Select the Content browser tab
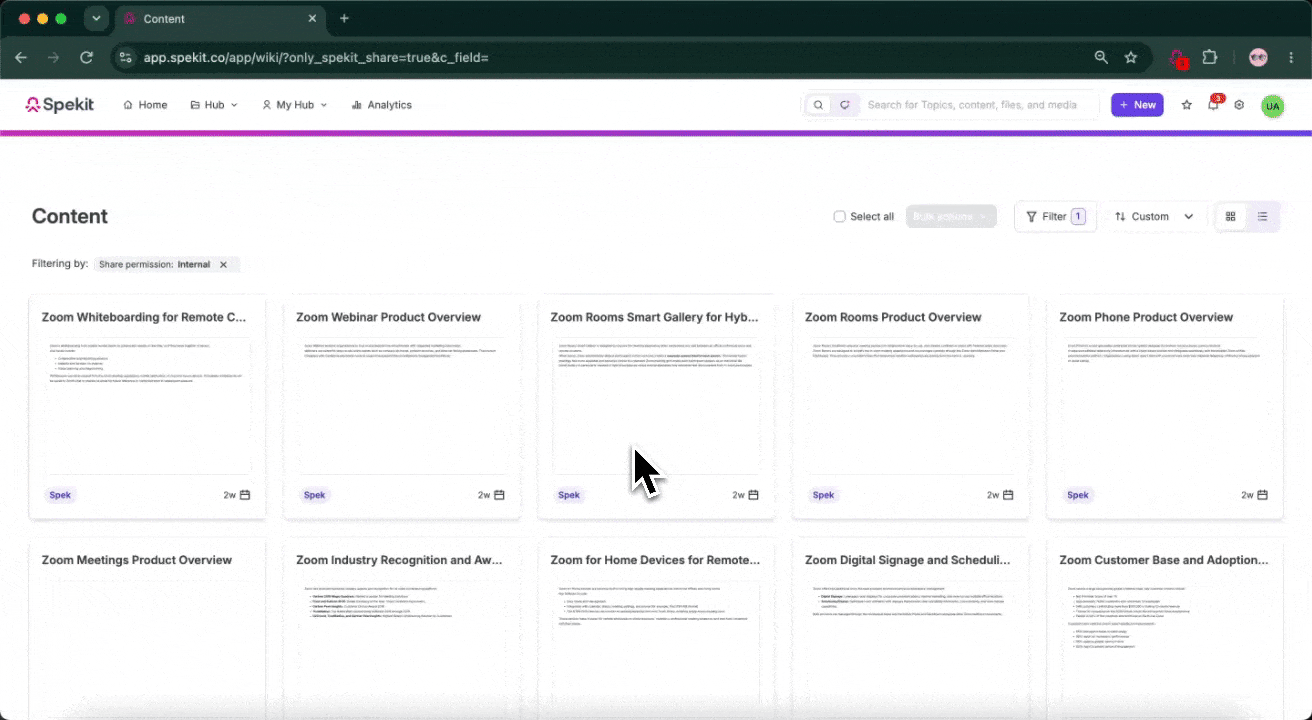 point(220,19)
